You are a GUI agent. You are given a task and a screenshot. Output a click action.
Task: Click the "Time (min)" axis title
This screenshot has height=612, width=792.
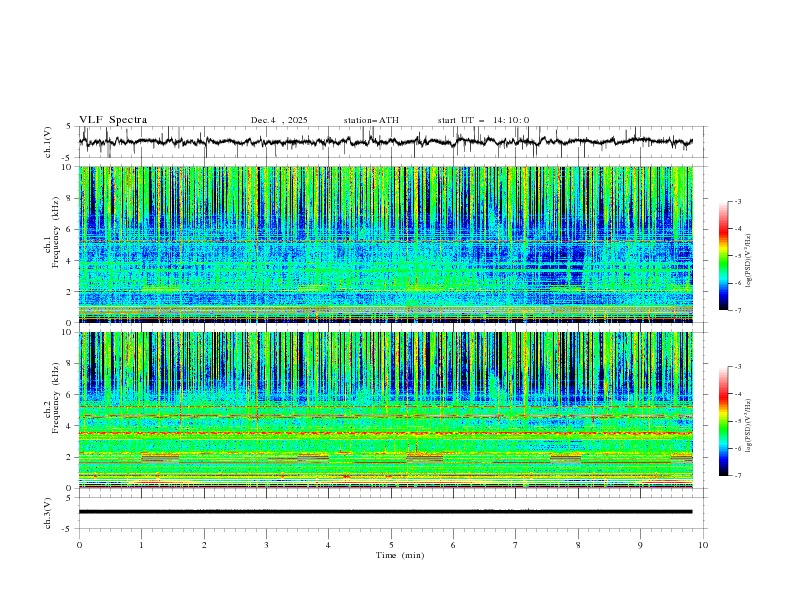[400, 555]
